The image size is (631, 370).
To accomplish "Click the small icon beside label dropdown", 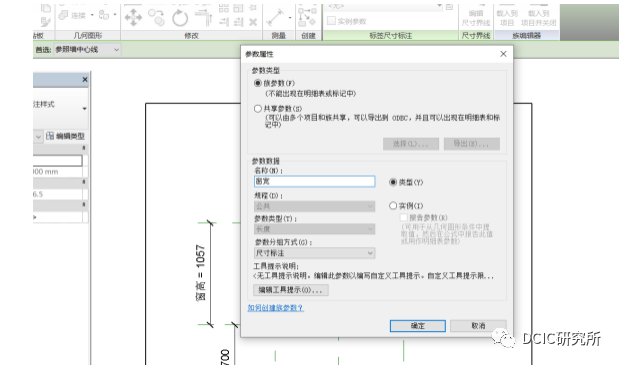I will pyautogui.click(x=450, y=7).
